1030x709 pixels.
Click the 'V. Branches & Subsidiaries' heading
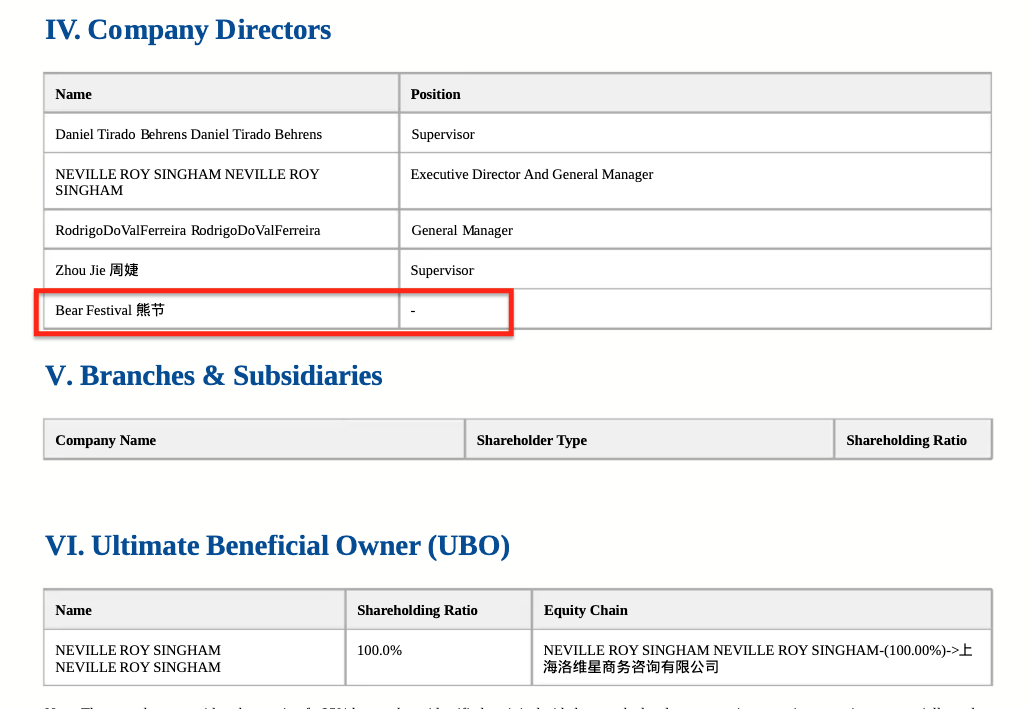213,376
